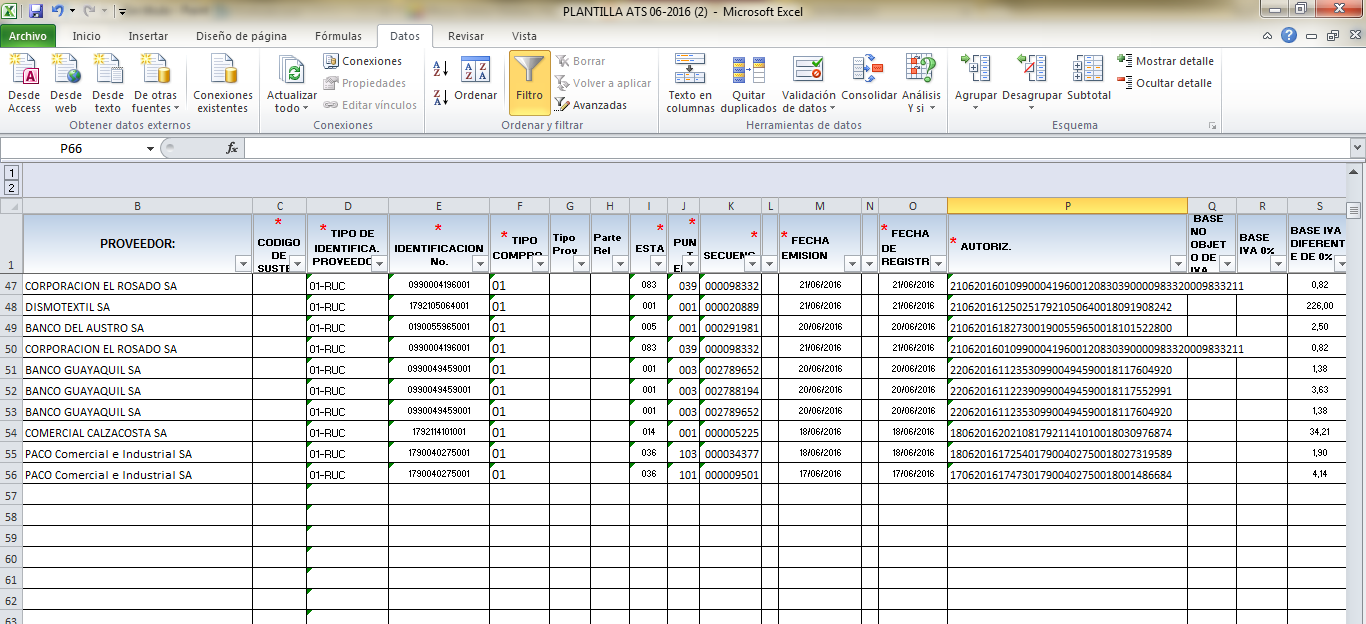
Task: Open FECHA DE REGISTR filter dropdown
Action: [x=937, y=264]
